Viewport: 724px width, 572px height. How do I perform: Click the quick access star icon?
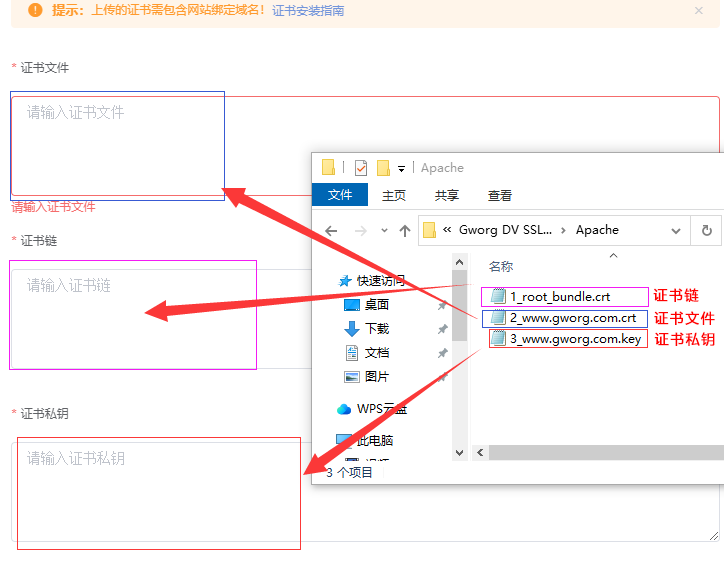[x=345, y=280]
